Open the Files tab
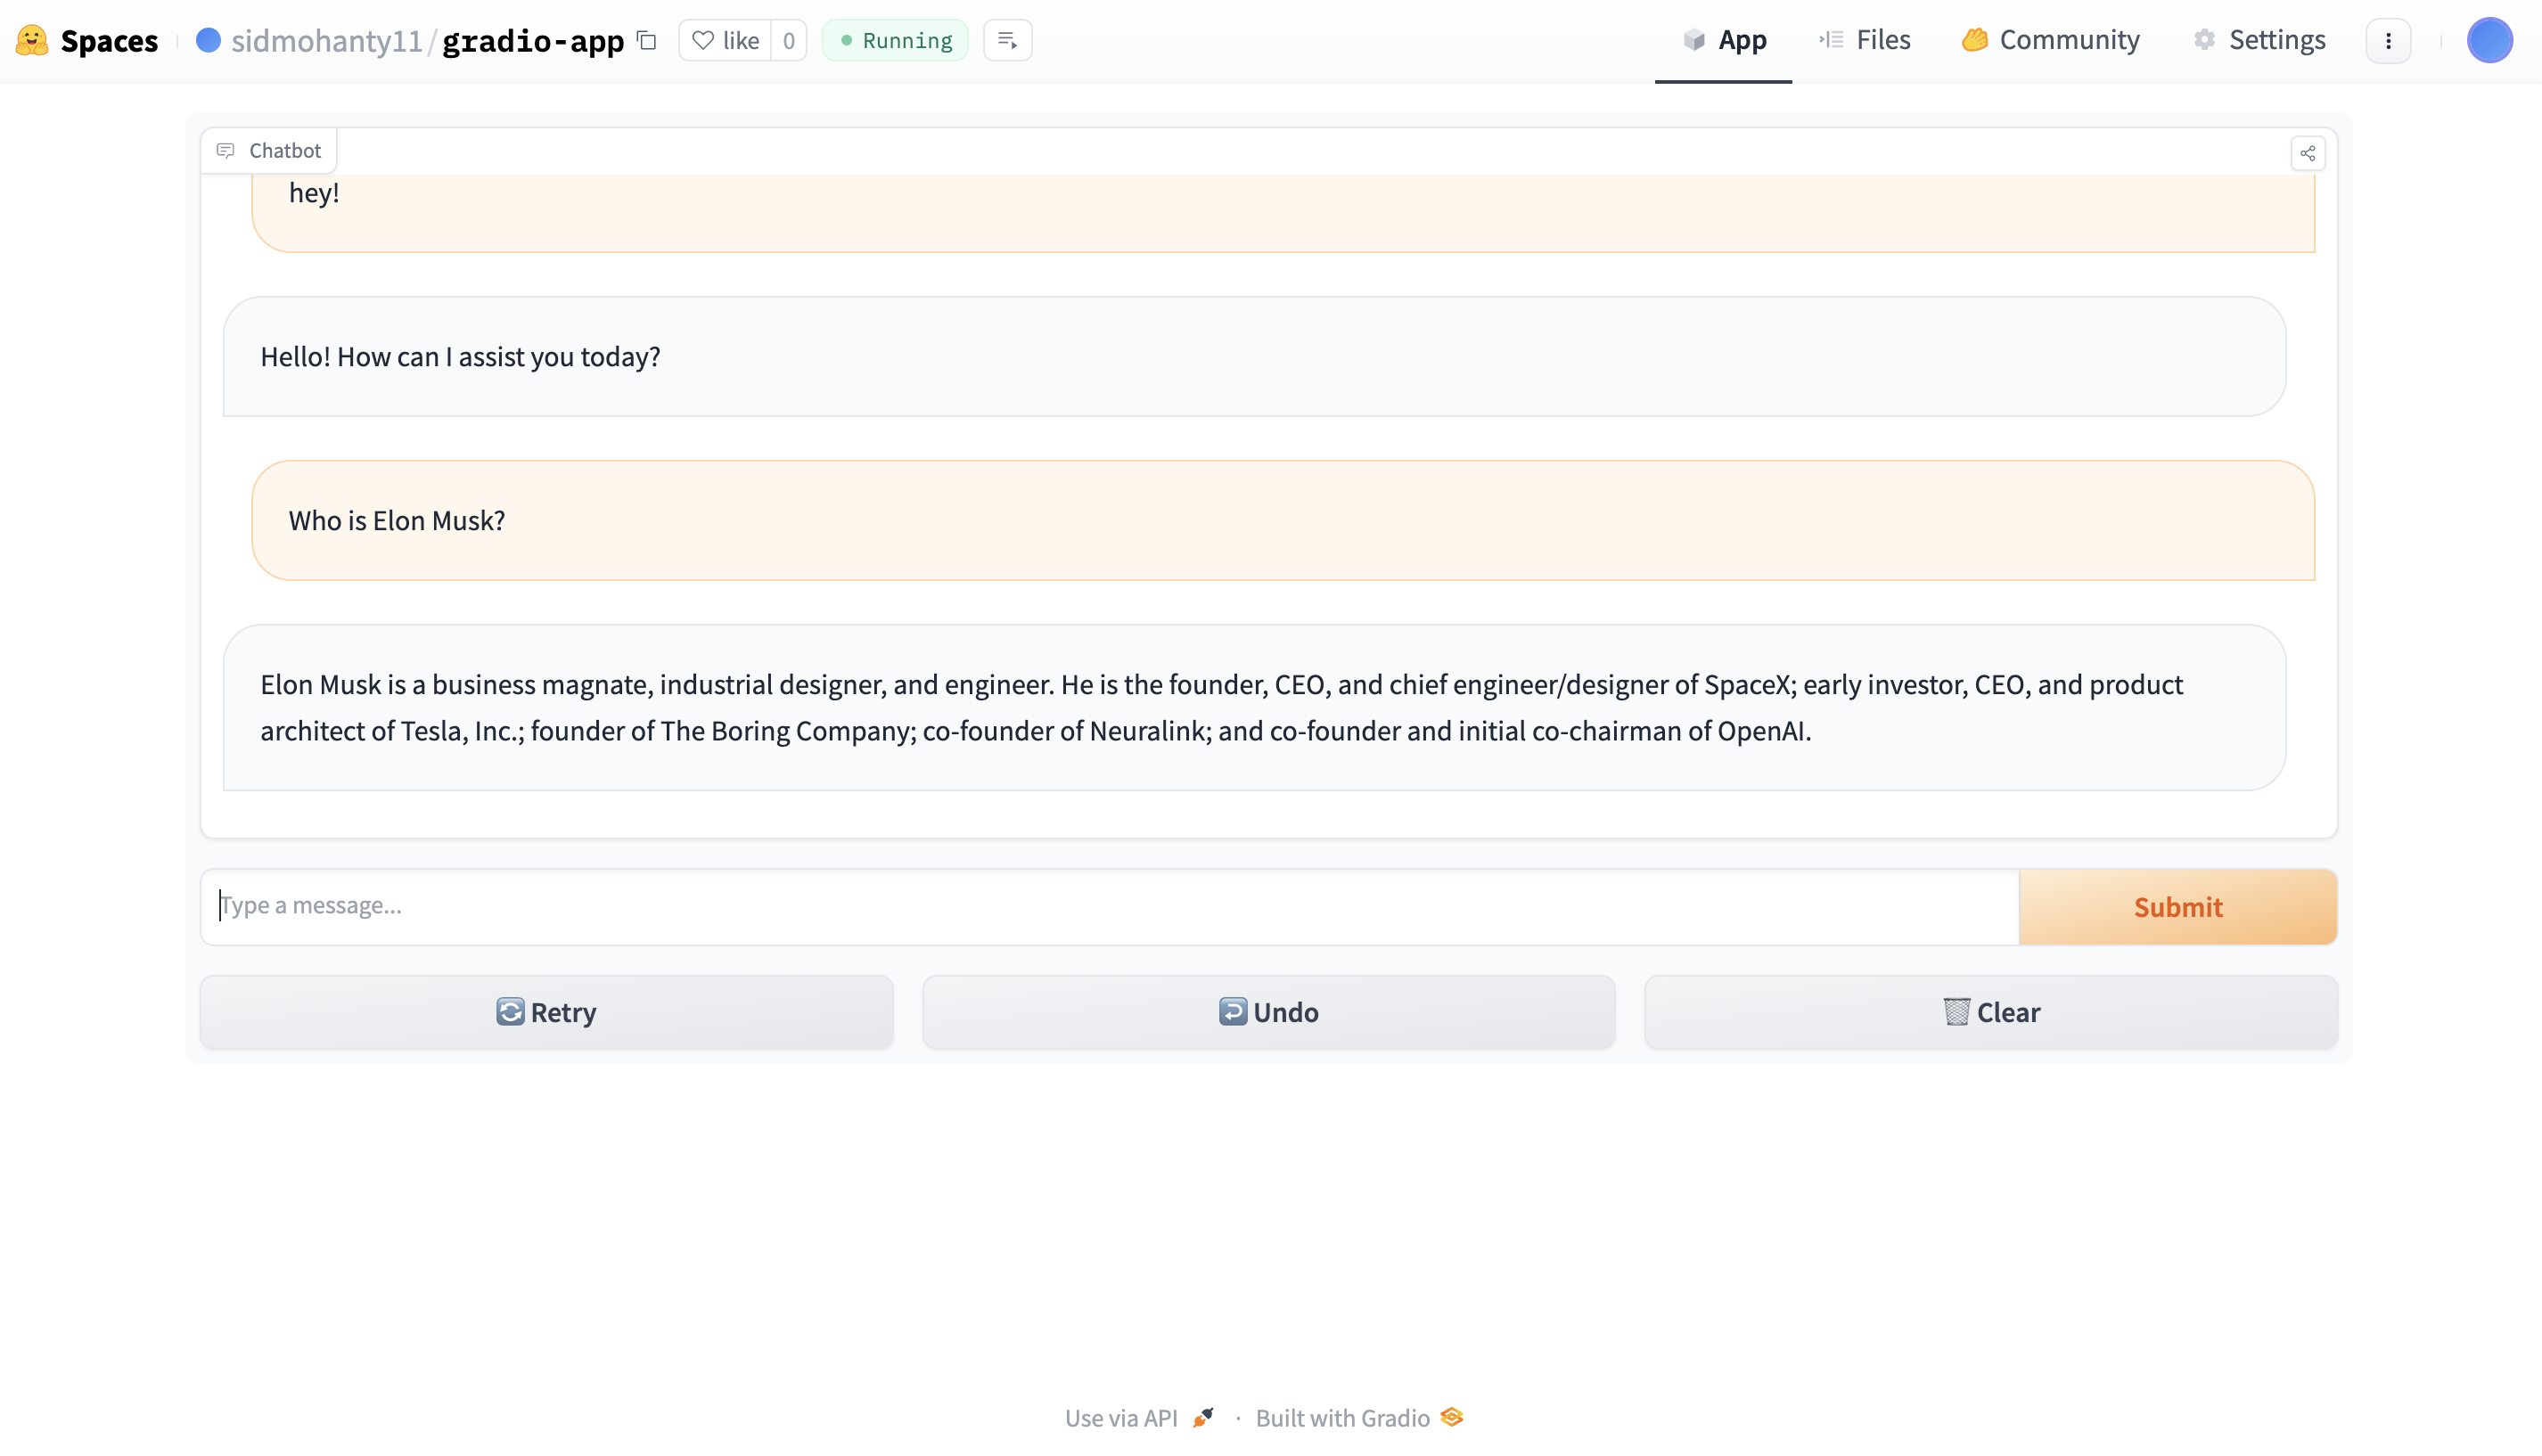 (x=1865, y=40)
